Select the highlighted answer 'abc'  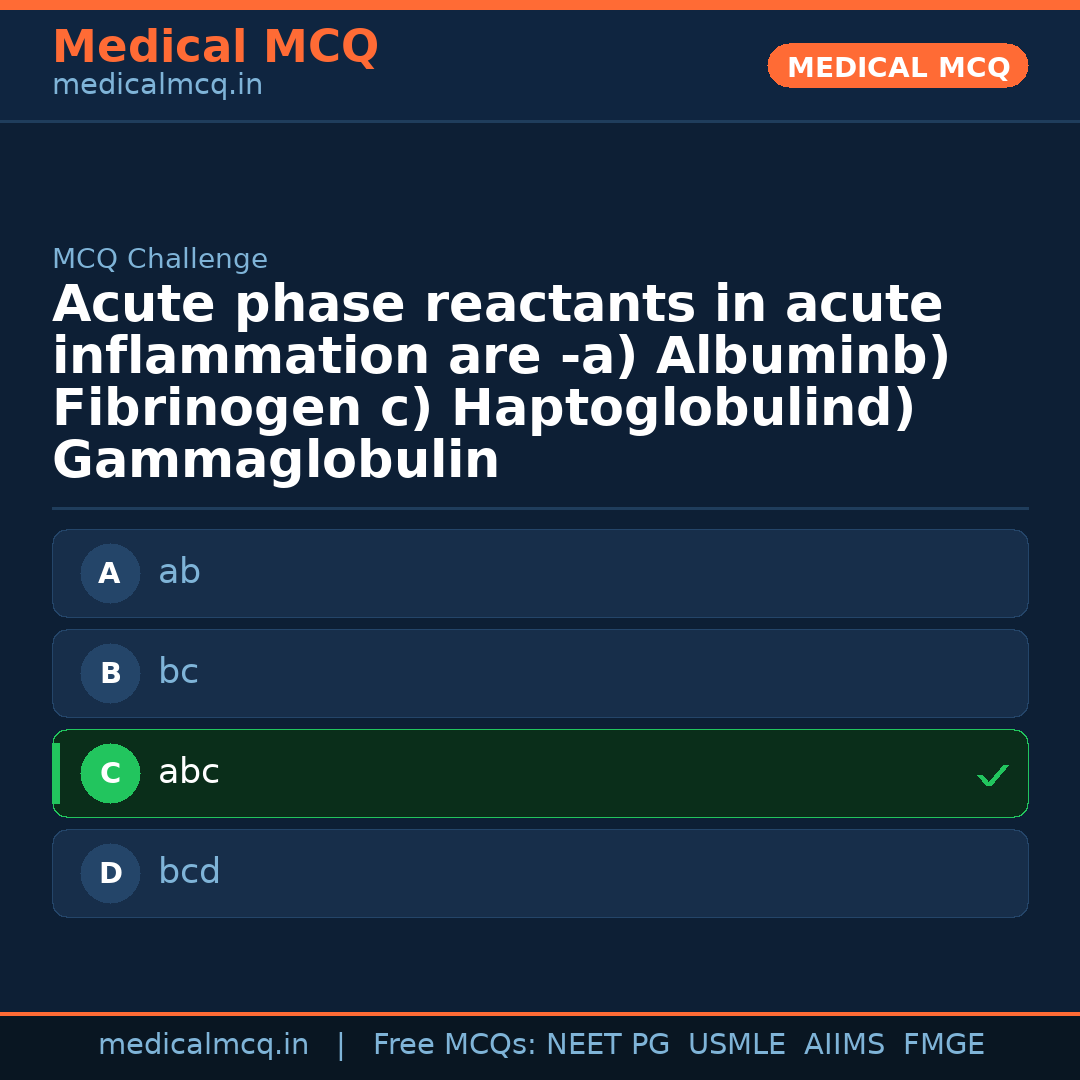point(540,773)
